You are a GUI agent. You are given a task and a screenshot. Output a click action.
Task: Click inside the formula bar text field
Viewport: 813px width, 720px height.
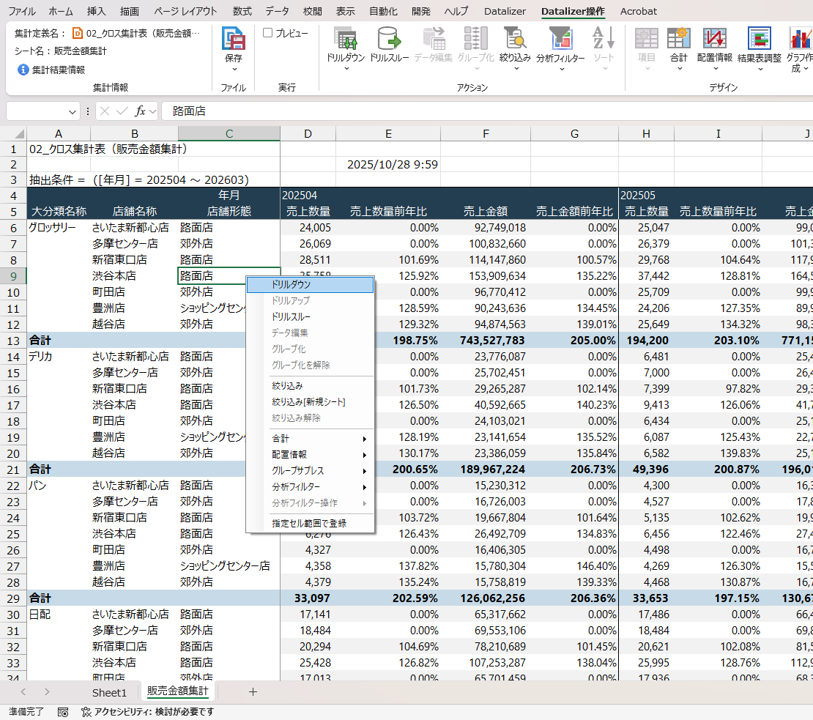click(x=480, y=111)
